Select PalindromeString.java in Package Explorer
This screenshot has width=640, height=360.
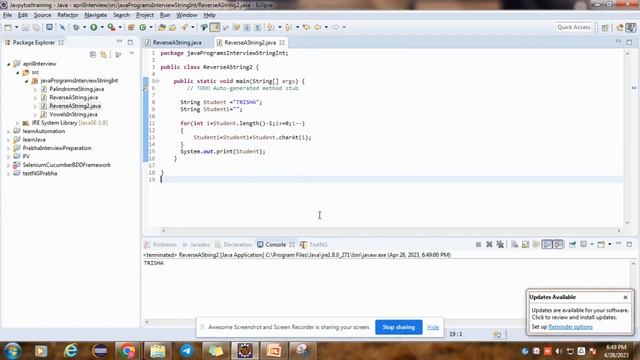tap(76, 89)
